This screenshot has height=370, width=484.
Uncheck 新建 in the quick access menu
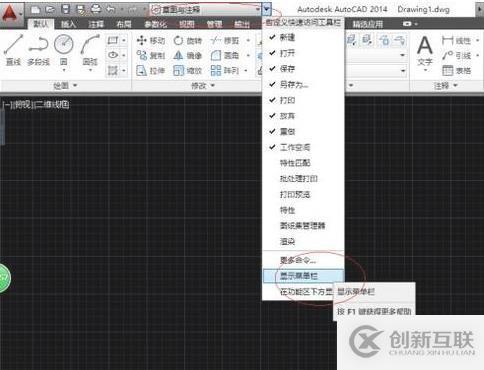point(303,37)
